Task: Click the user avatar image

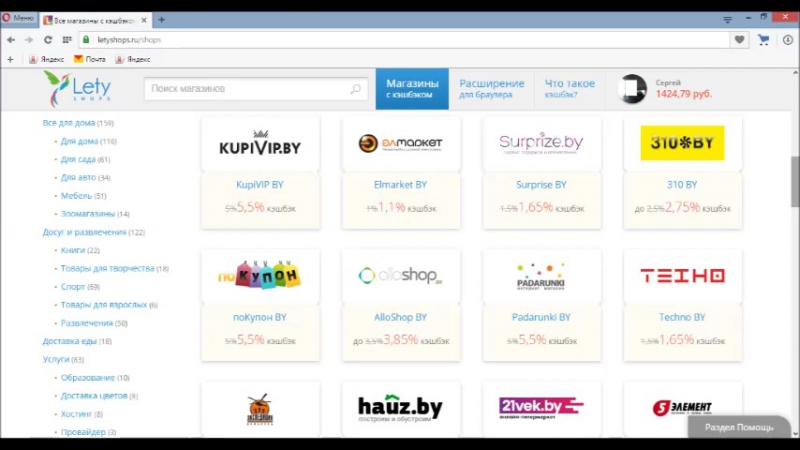Action: tap(633, 89)
